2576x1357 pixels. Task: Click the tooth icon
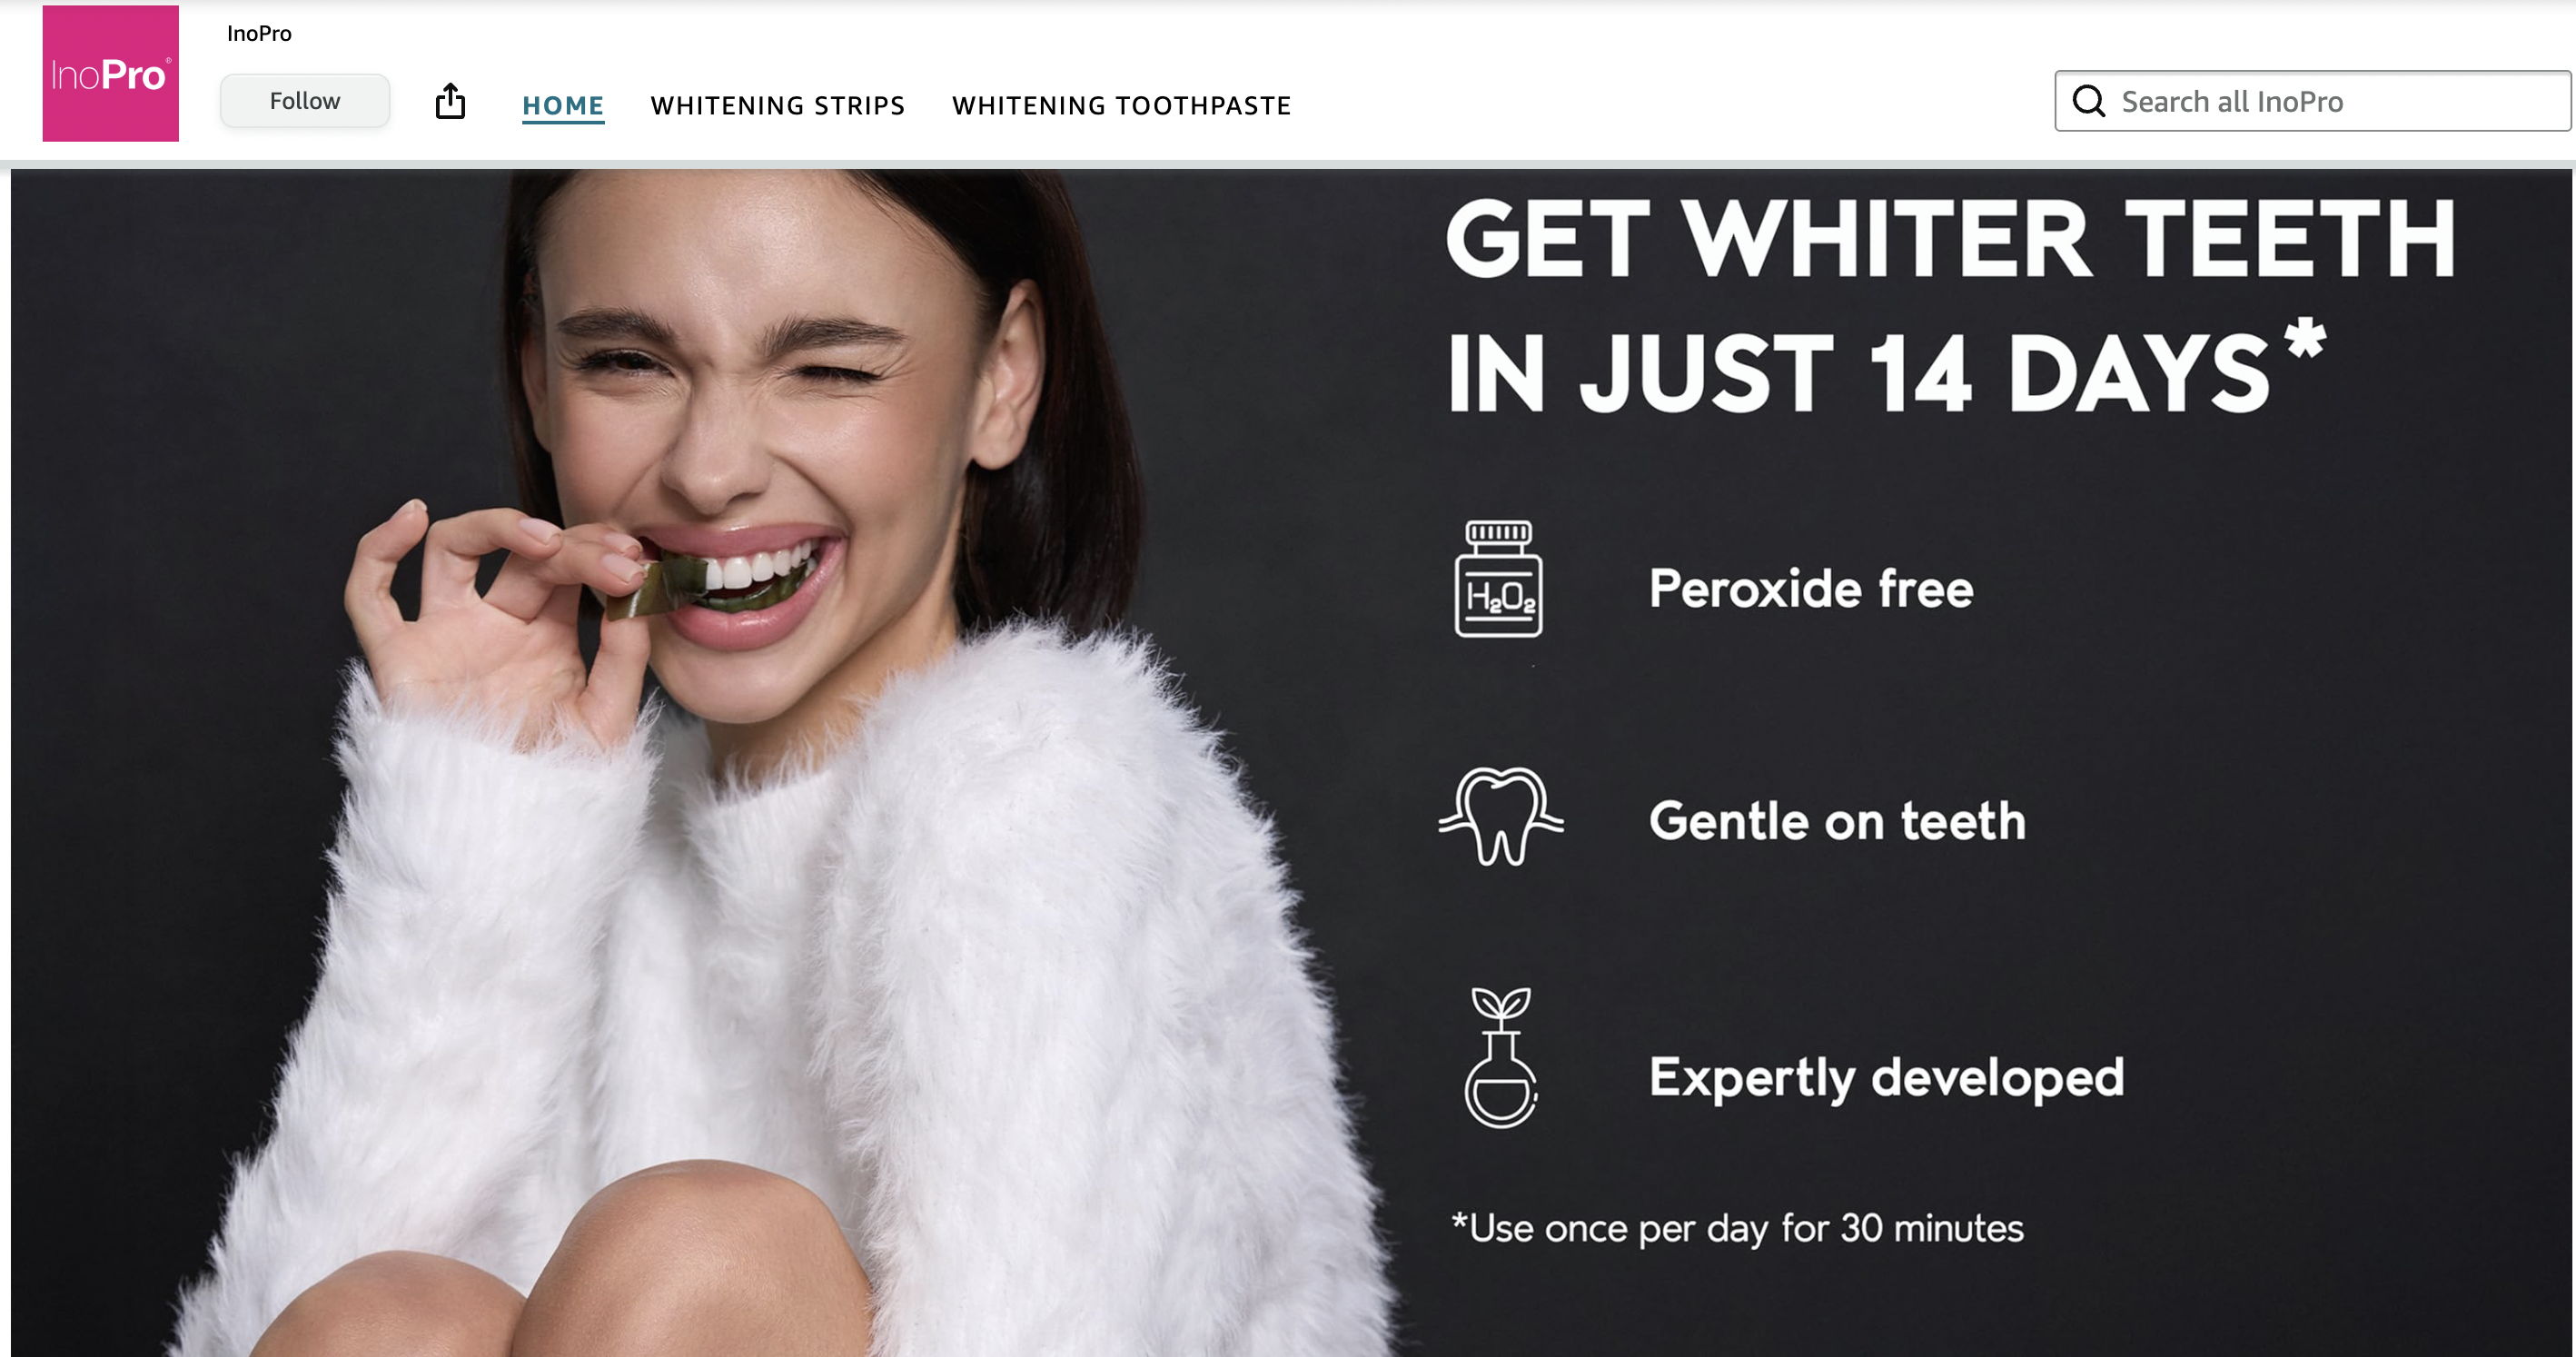pos(1501,816)
